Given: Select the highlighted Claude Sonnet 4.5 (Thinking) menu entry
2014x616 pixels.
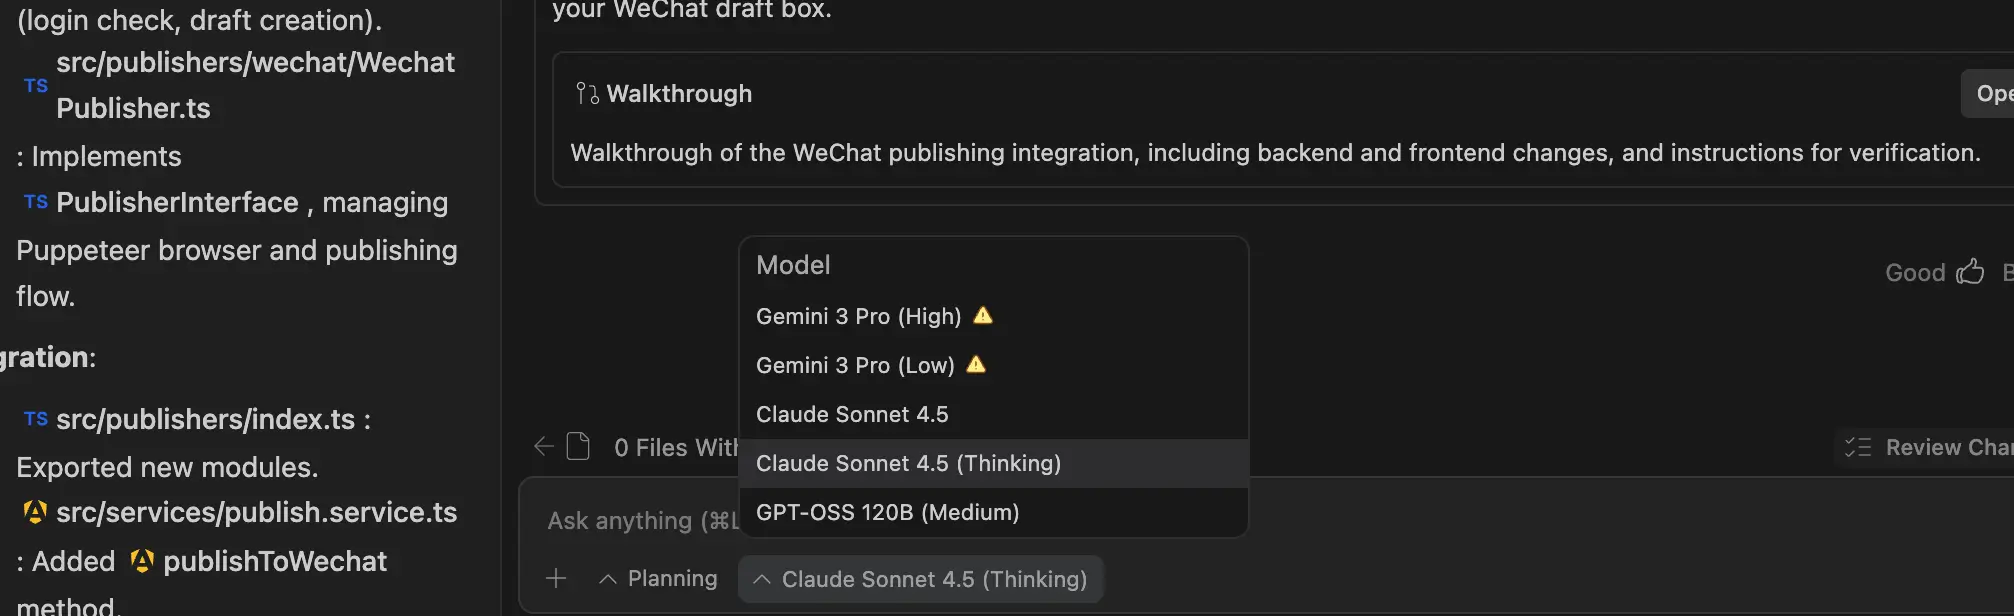Looking at the screenshot, I should tap(908, 463).
